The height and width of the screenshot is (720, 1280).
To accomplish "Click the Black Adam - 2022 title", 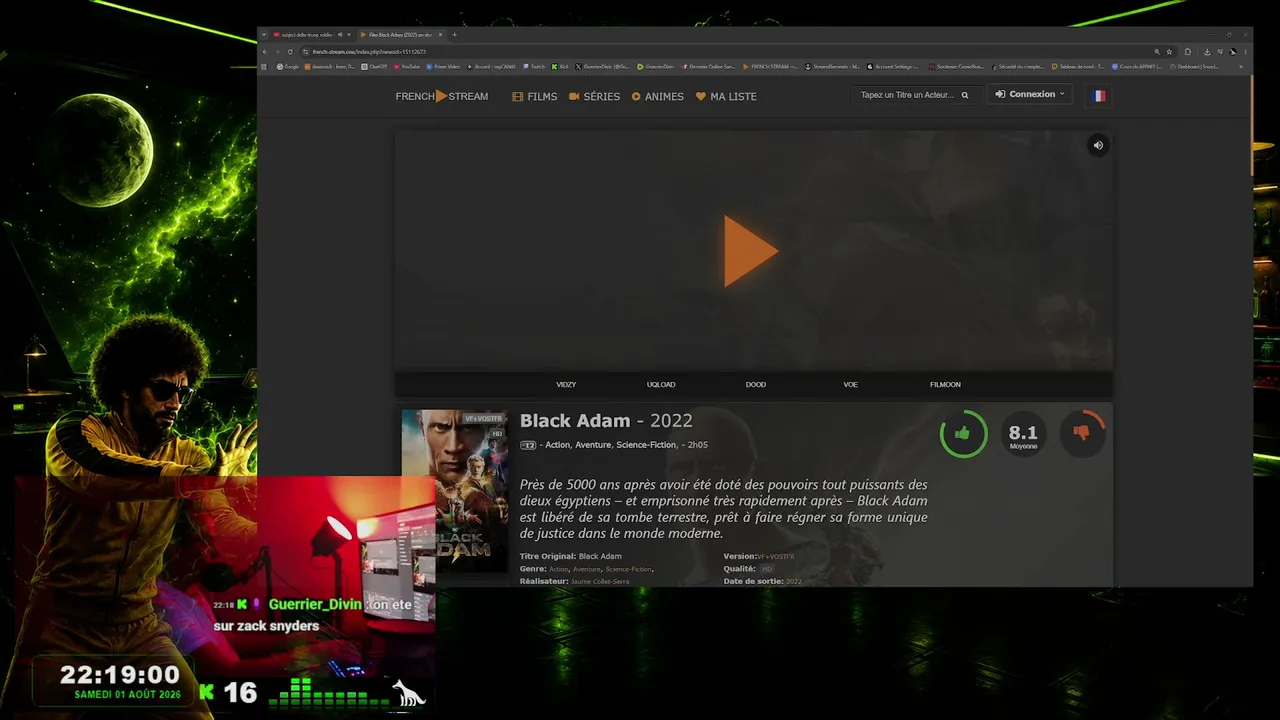I will tap(606, 421).
